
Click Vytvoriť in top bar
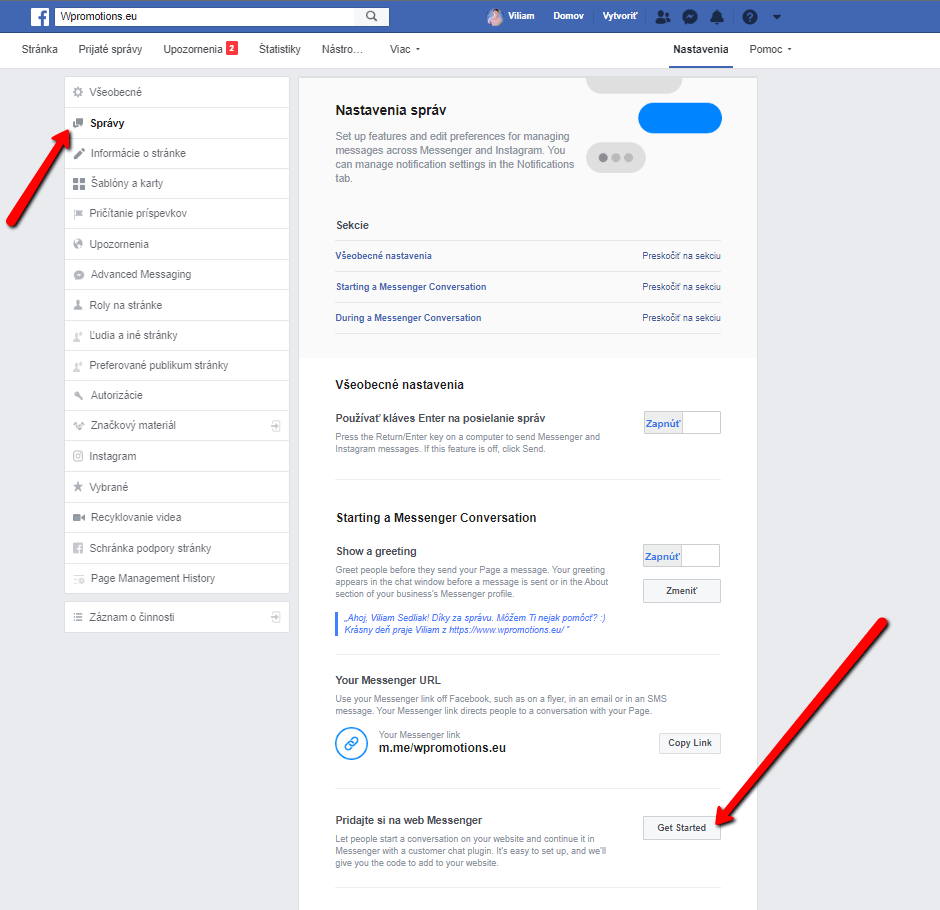(x=620, y=16)
